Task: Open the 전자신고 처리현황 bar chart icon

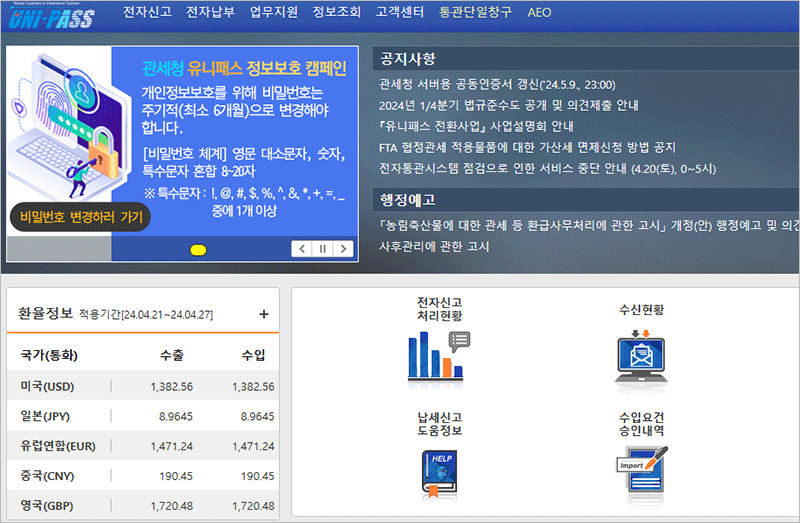Action: [x=439, y=356]
